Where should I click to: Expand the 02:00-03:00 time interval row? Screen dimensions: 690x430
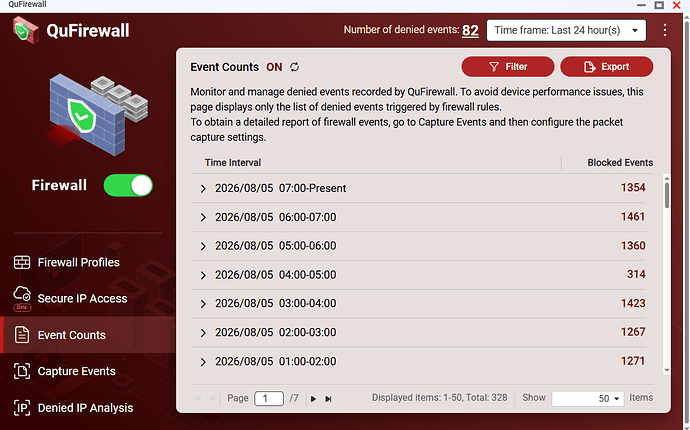(x=203, y=333)
